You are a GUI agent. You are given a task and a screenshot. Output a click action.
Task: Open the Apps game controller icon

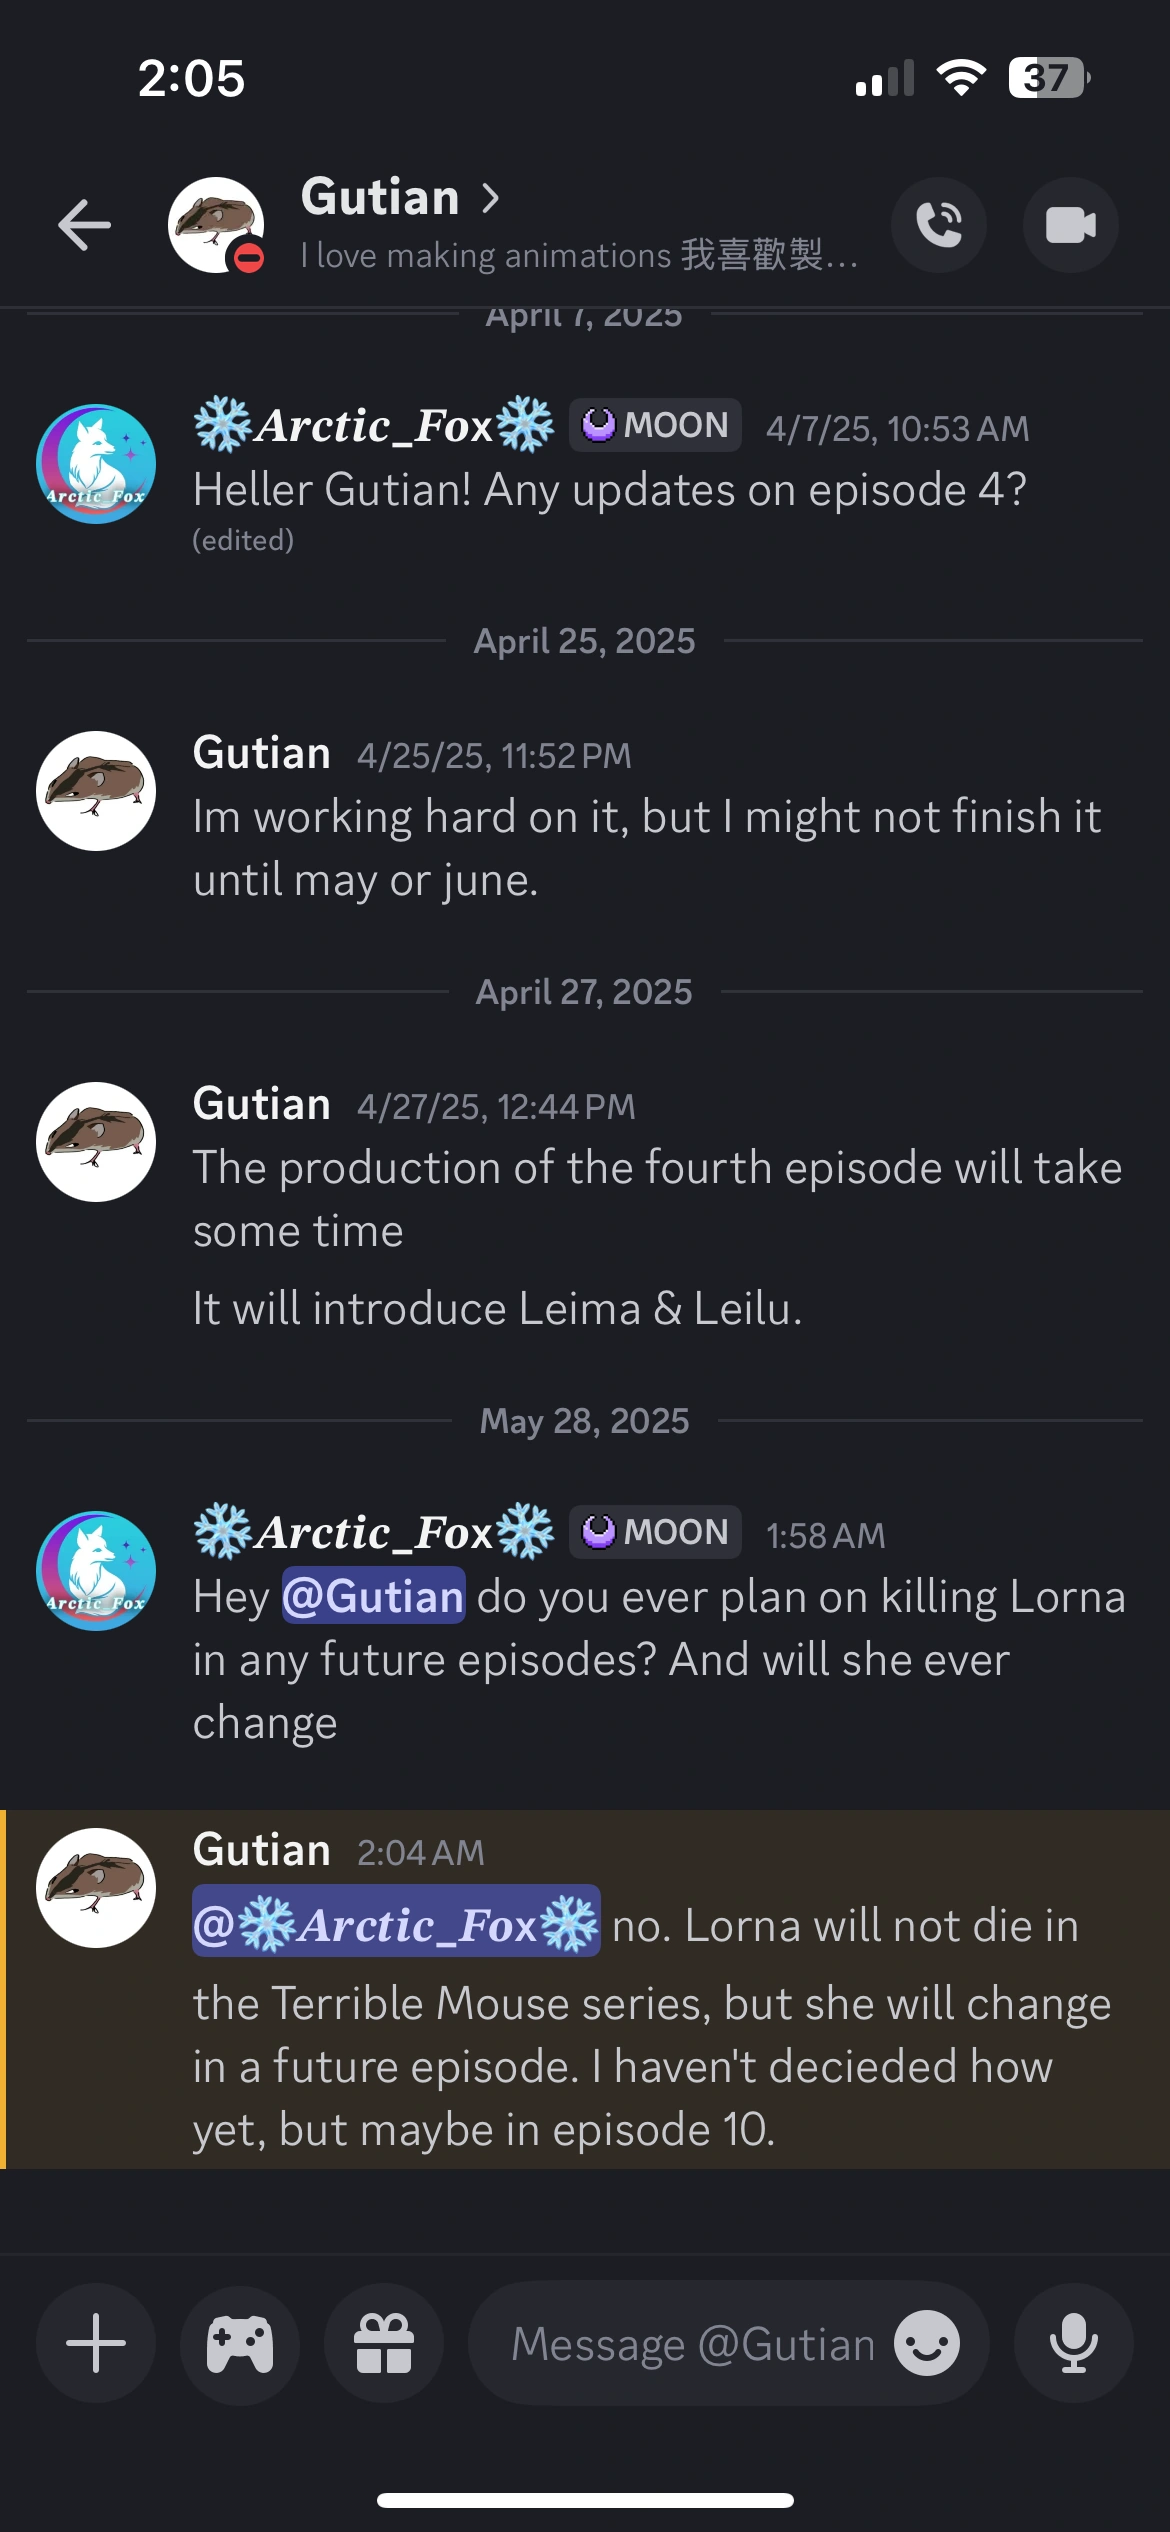point(240,2343)
